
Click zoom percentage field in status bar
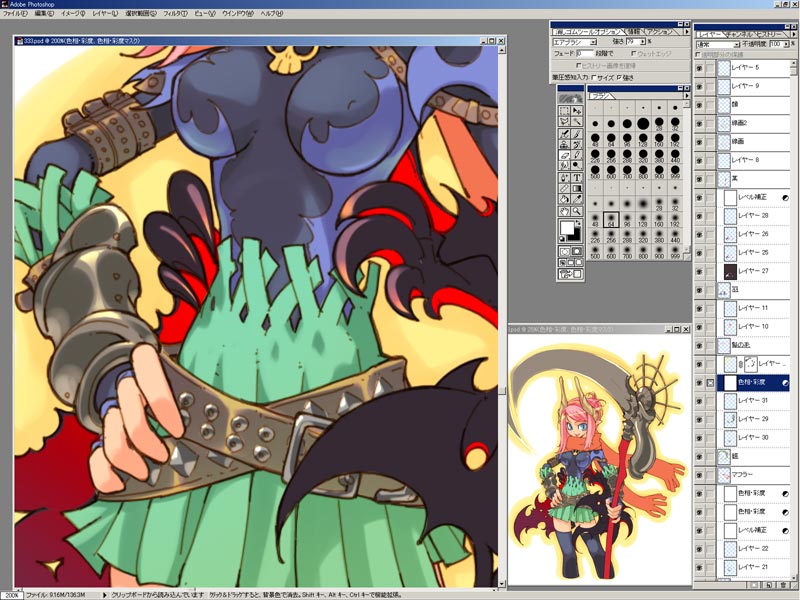pos(12,595)
